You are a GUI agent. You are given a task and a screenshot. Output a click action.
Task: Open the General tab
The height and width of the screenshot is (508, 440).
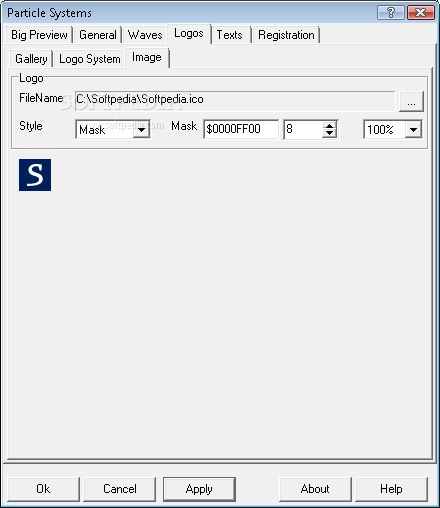pyautogui.click(x=98, y=35)
